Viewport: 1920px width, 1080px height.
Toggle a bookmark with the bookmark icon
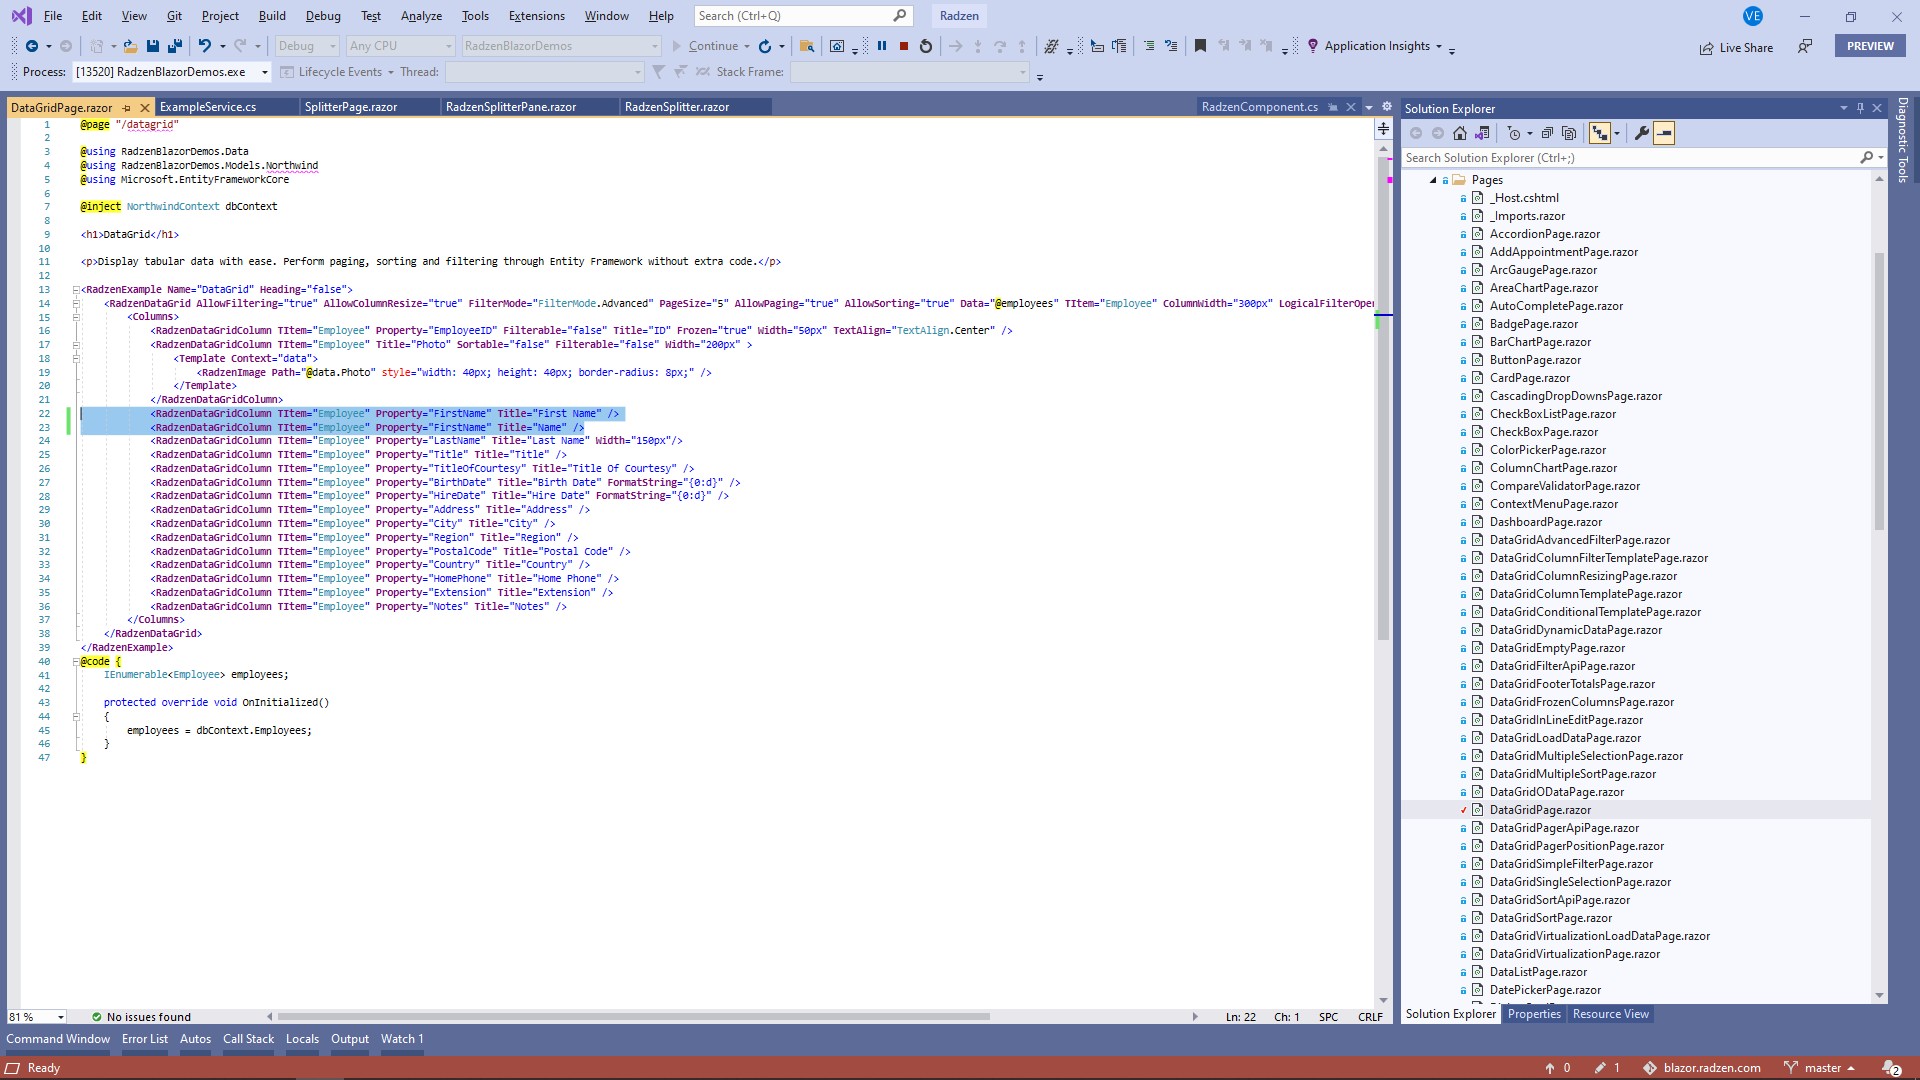point(1200,46)
